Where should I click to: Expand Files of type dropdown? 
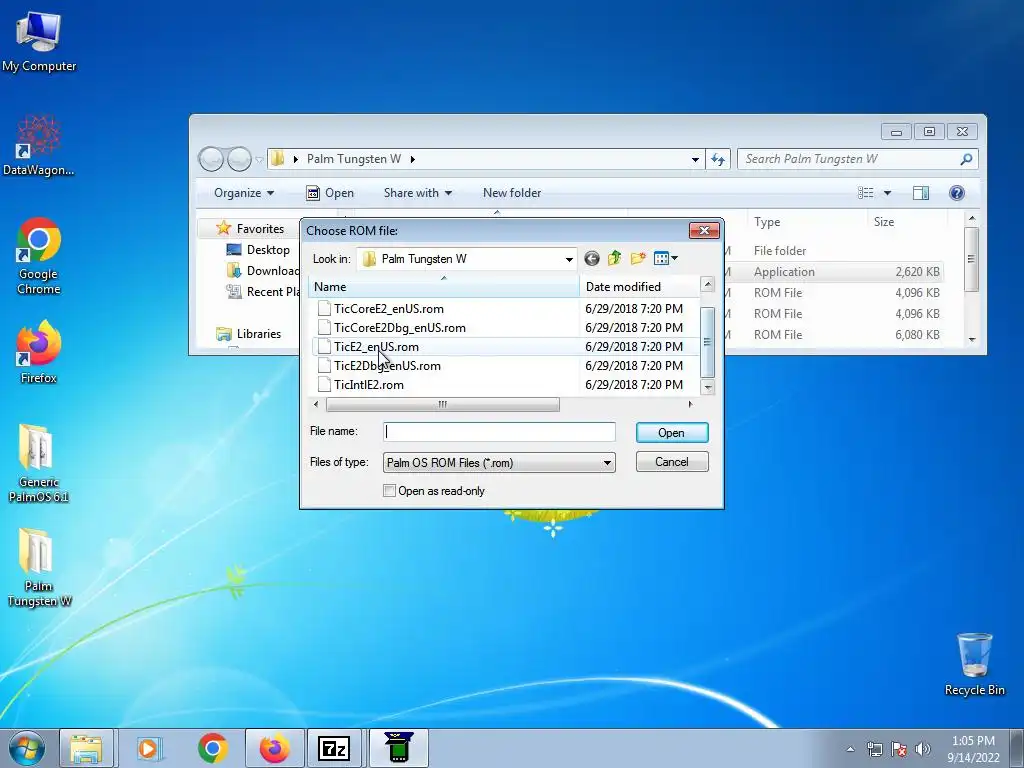[607, 463]
